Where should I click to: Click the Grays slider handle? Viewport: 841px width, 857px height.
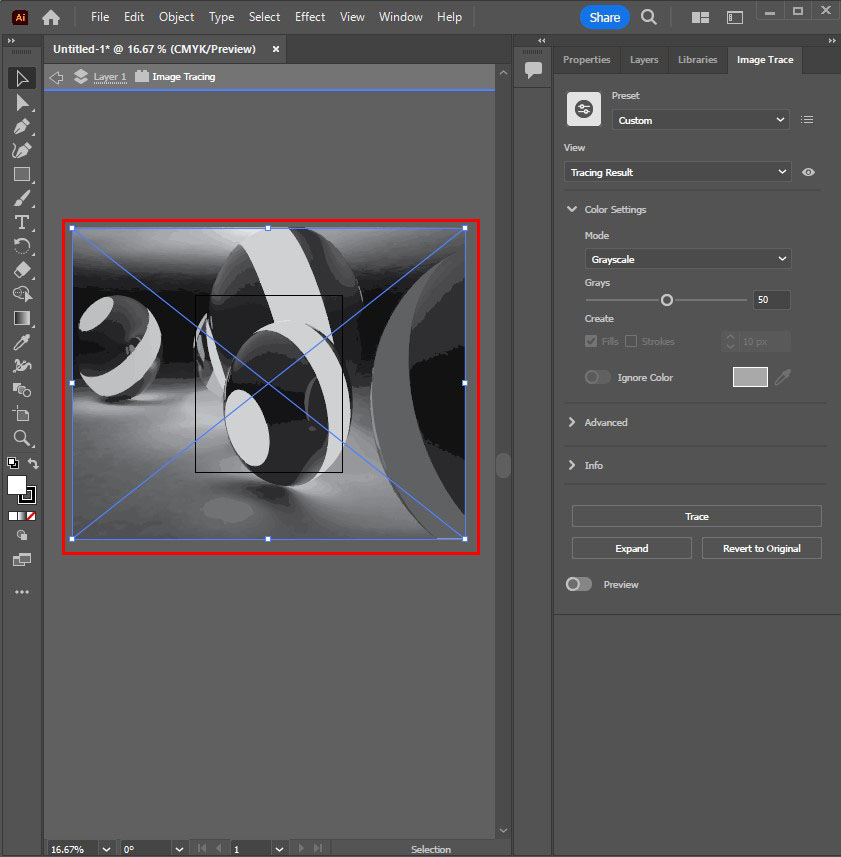coord(667,300)
